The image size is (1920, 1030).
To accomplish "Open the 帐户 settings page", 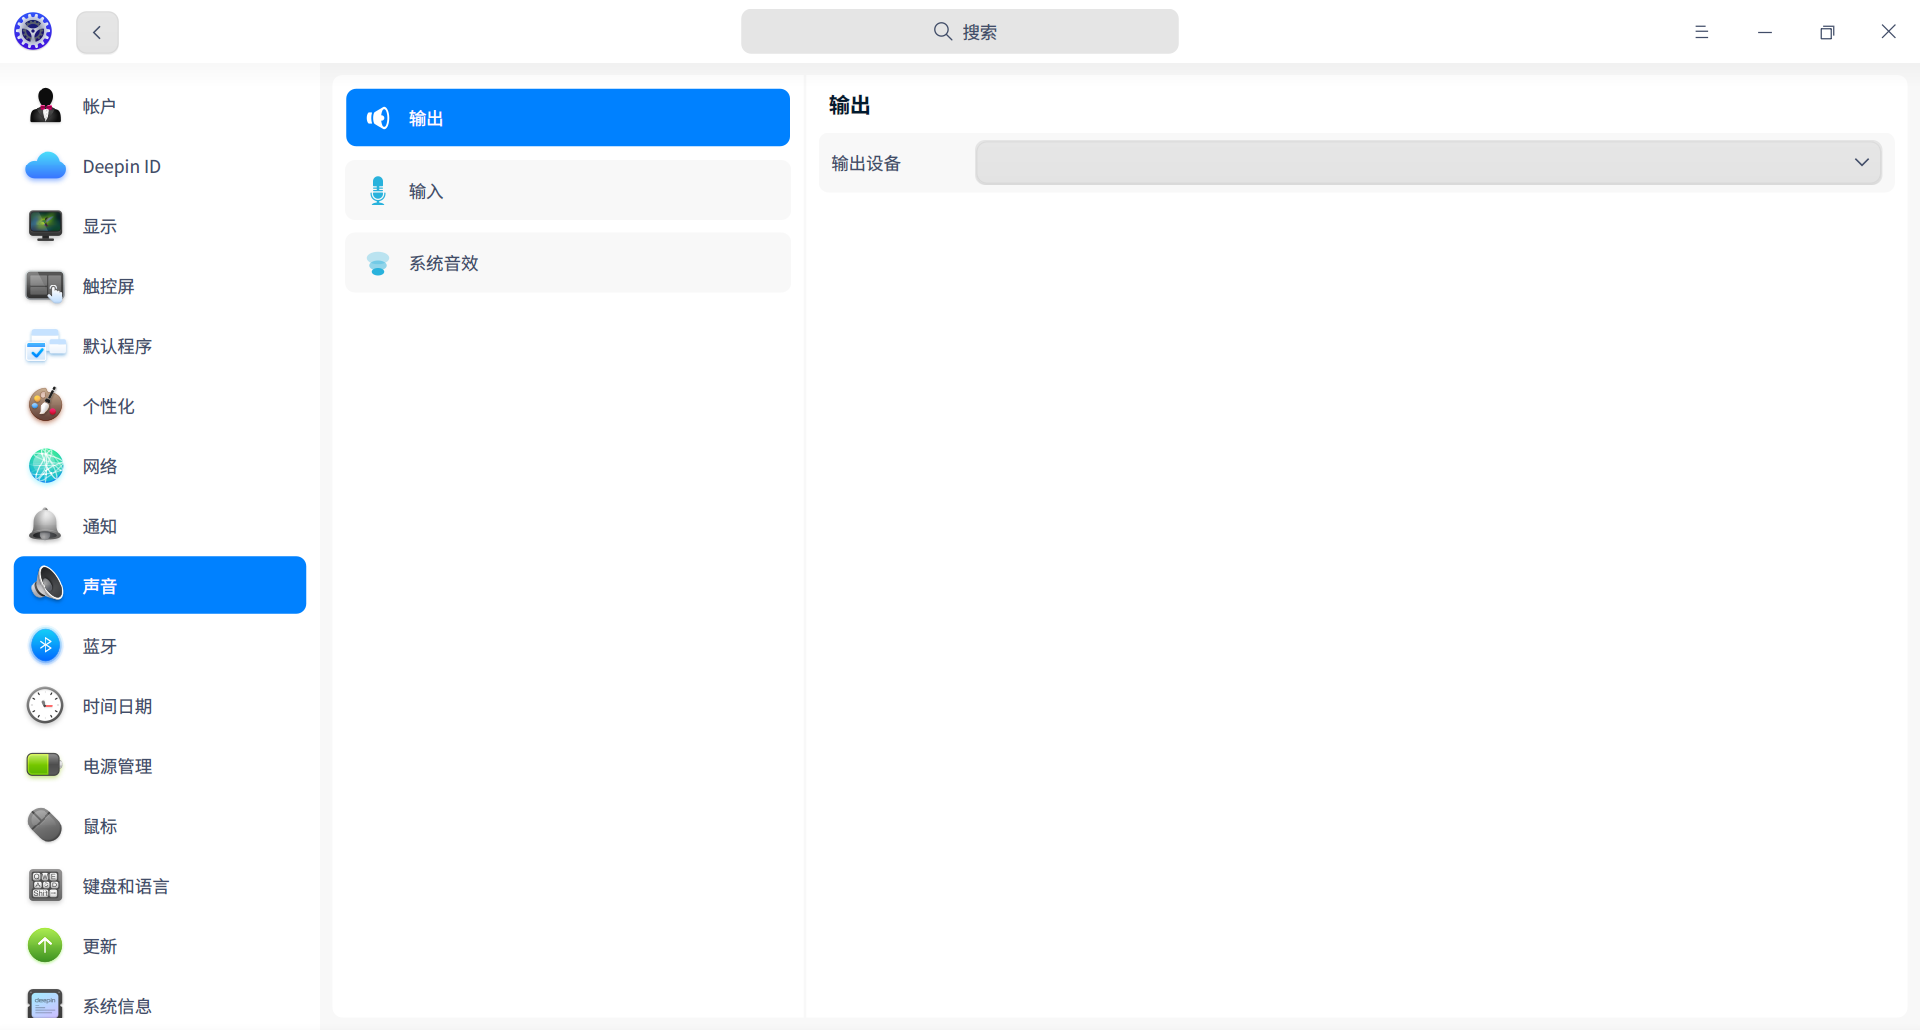I will coord(160,106).
